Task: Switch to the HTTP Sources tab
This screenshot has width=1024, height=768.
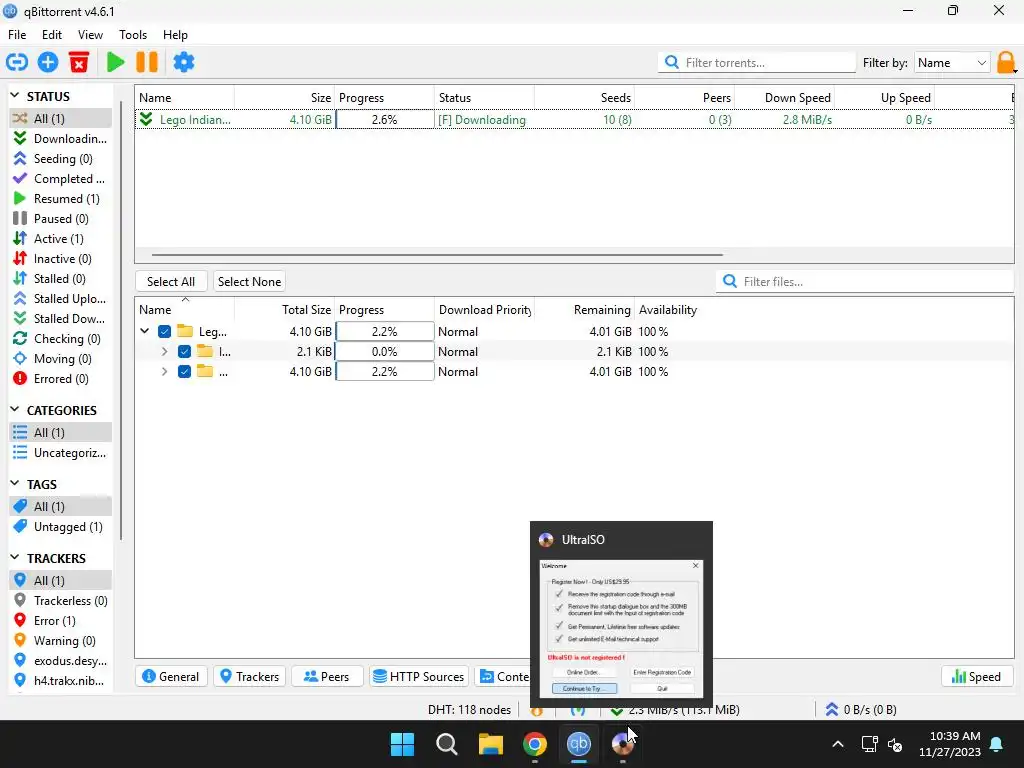Action: [x=419, y=677]
